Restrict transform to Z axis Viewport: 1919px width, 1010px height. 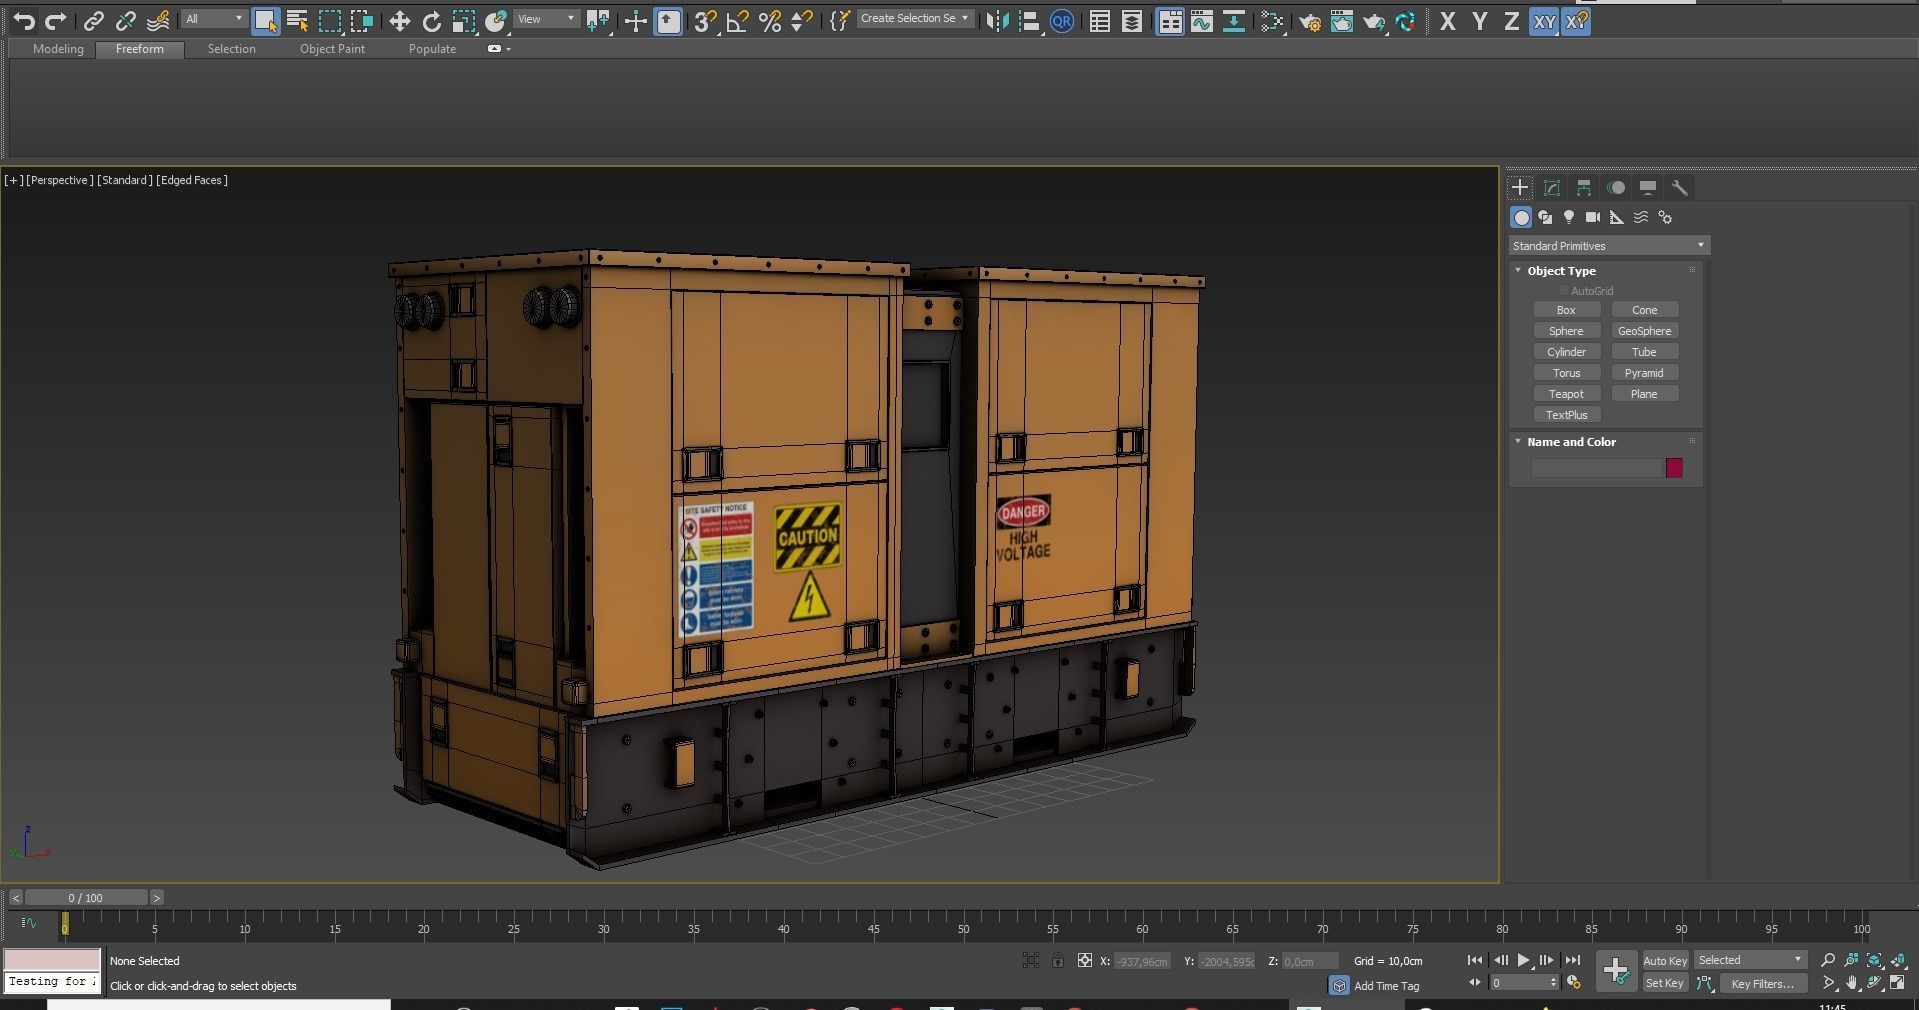[x=1511, y=21]
